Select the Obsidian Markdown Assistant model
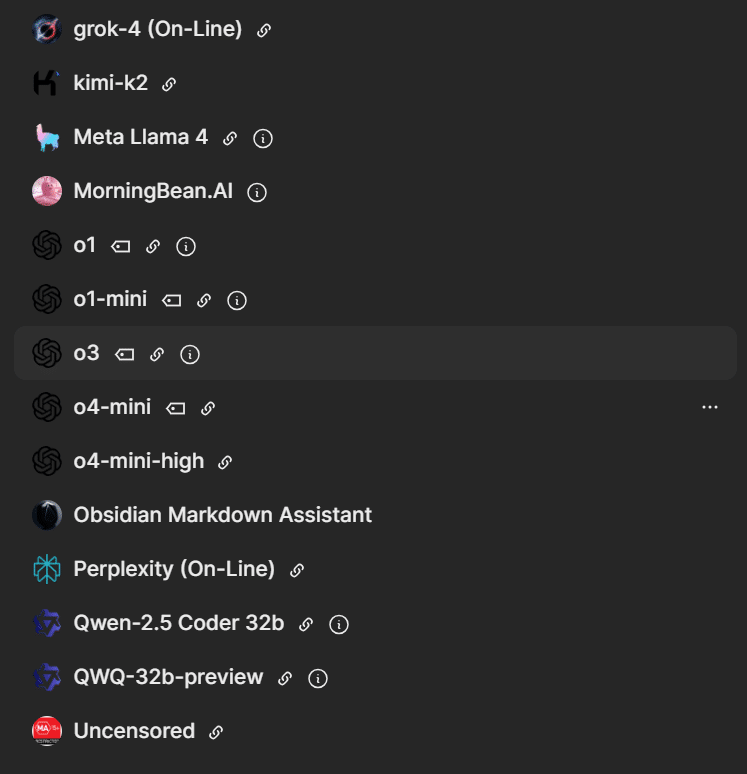The height and width of the screenshot is (774, 747). click(x=222, y=515)
